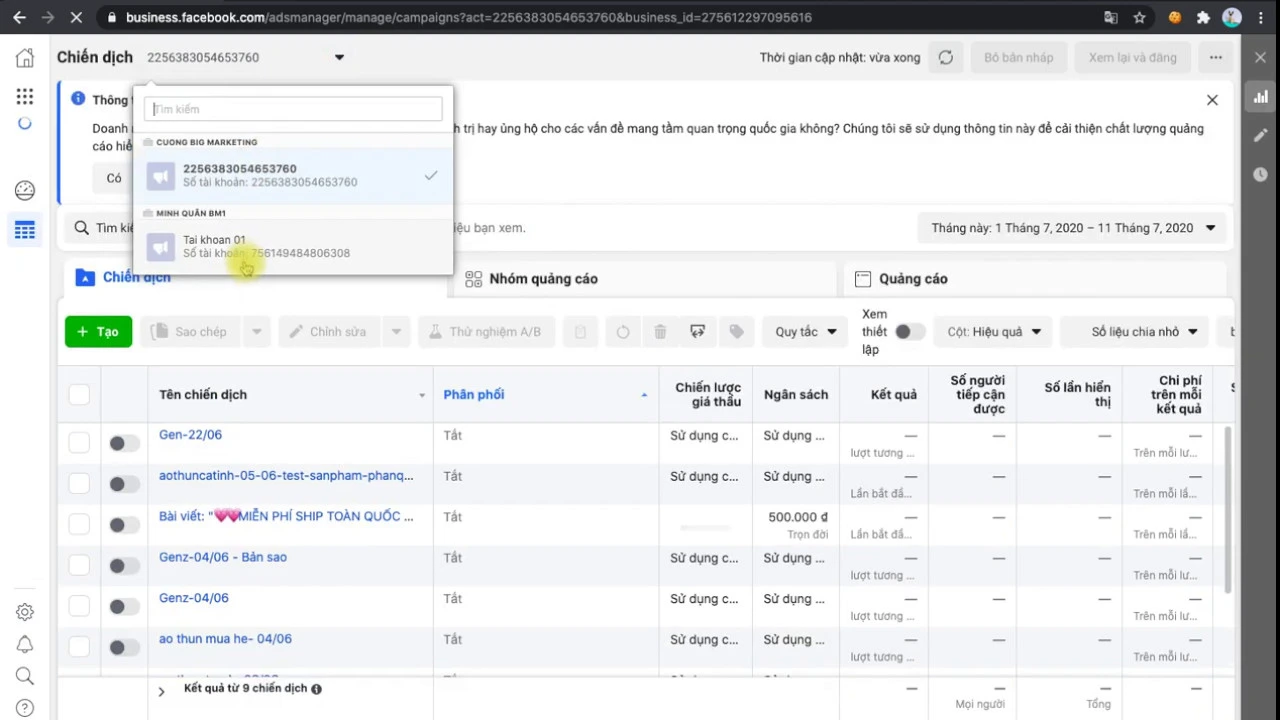Open settings gear in left sidebar
This screenshot has height=720, width=1280.
[25, 612]
